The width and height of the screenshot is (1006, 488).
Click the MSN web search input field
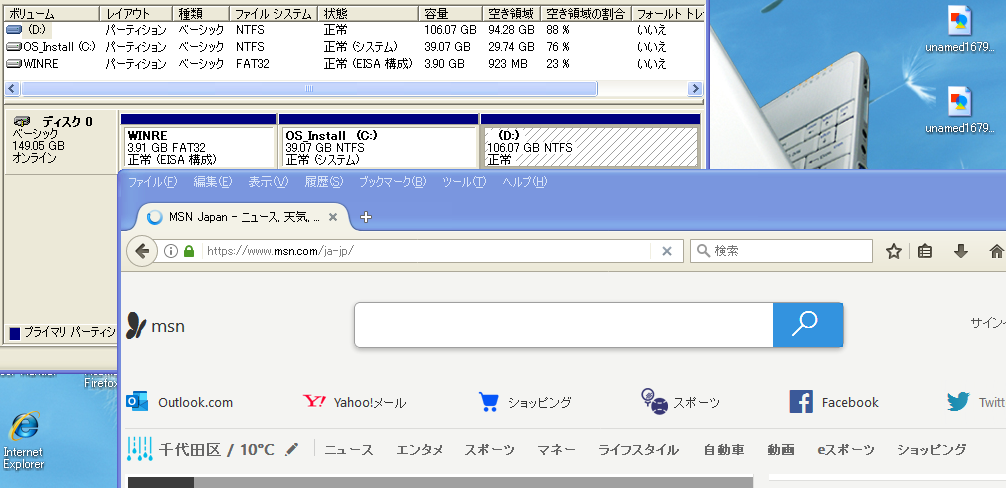(x=564, y=324)
